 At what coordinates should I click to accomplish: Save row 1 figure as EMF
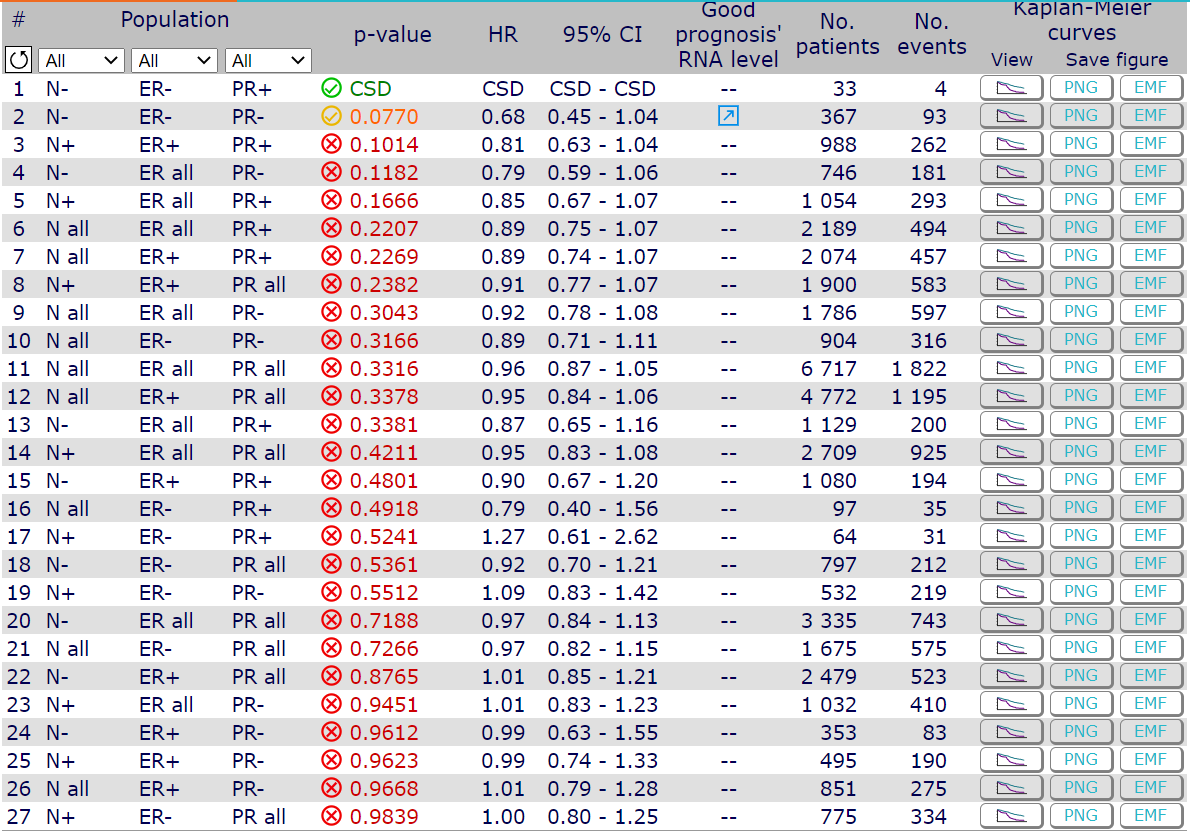(1151, 88)
